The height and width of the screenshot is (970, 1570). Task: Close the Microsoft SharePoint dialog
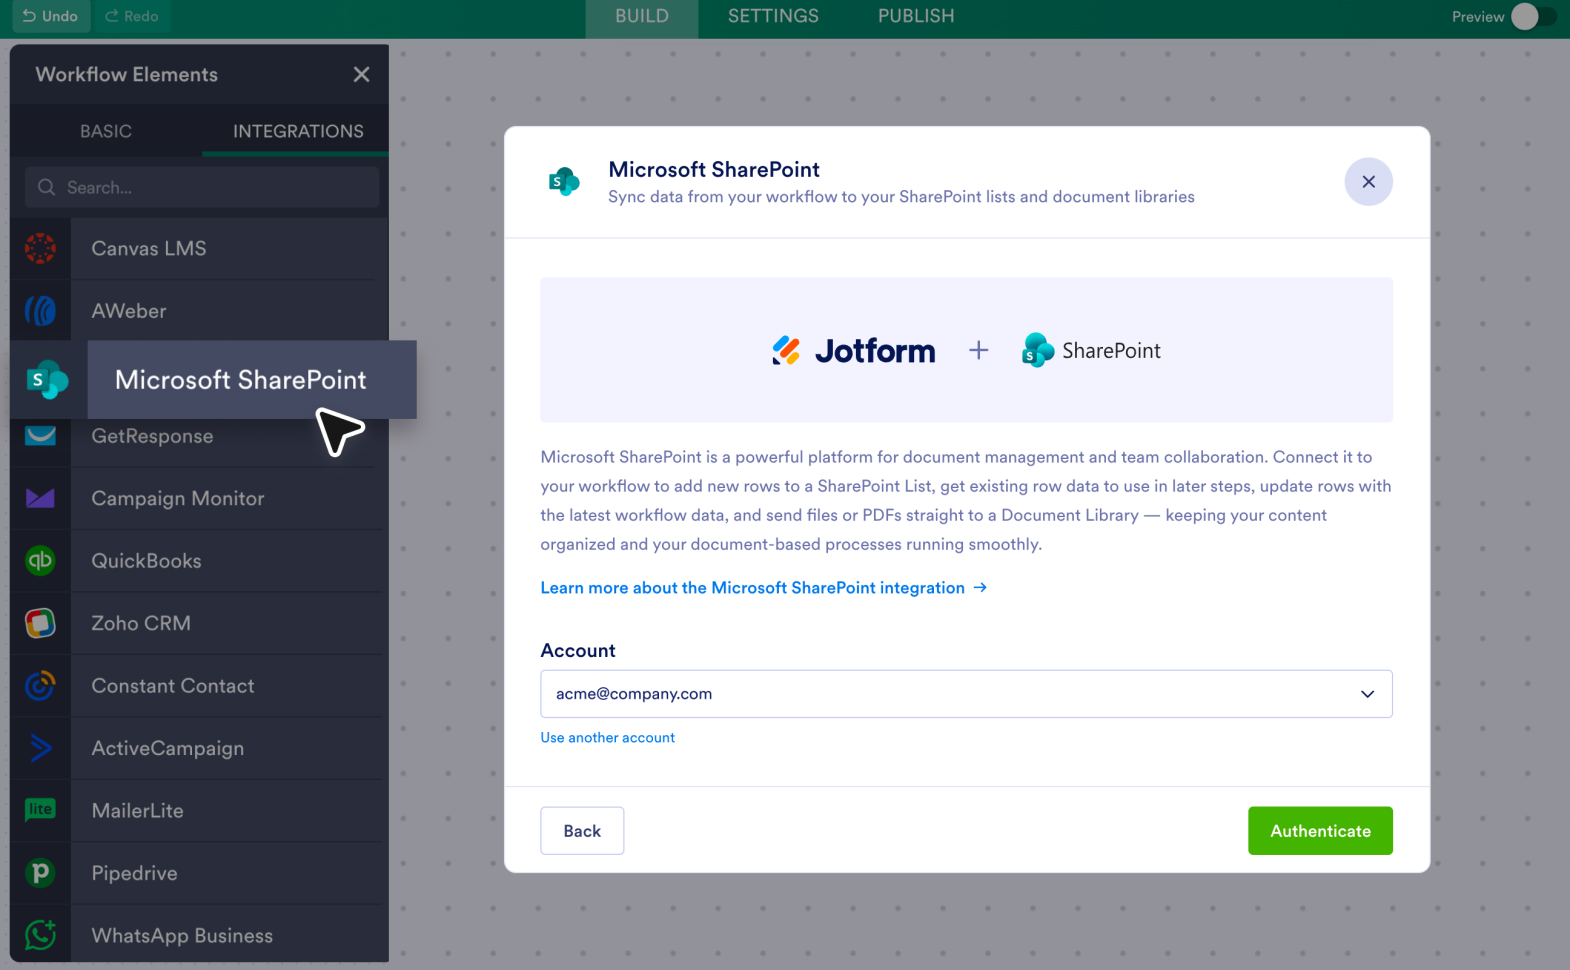pyautogui.click(x=1368, y=182)
